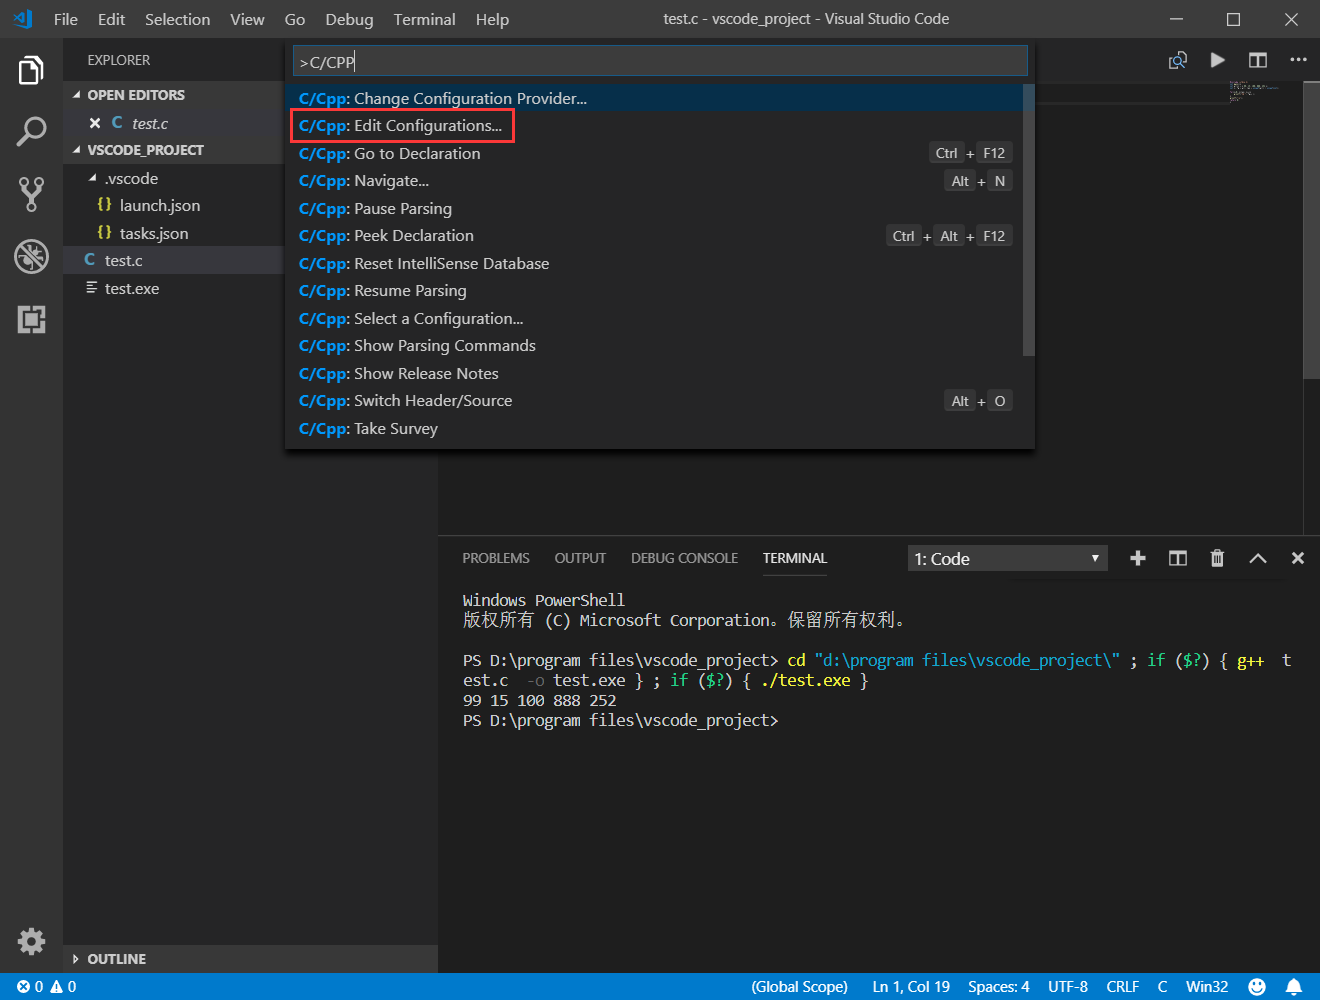
Task: Open the Terminal menu
Action: [x=424, y=19]
